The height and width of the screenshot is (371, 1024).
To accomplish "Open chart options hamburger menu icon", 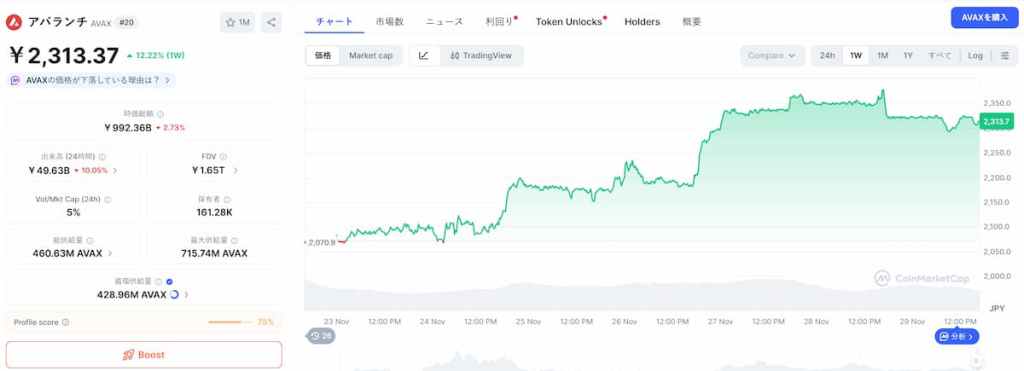I will (1004, 56).
